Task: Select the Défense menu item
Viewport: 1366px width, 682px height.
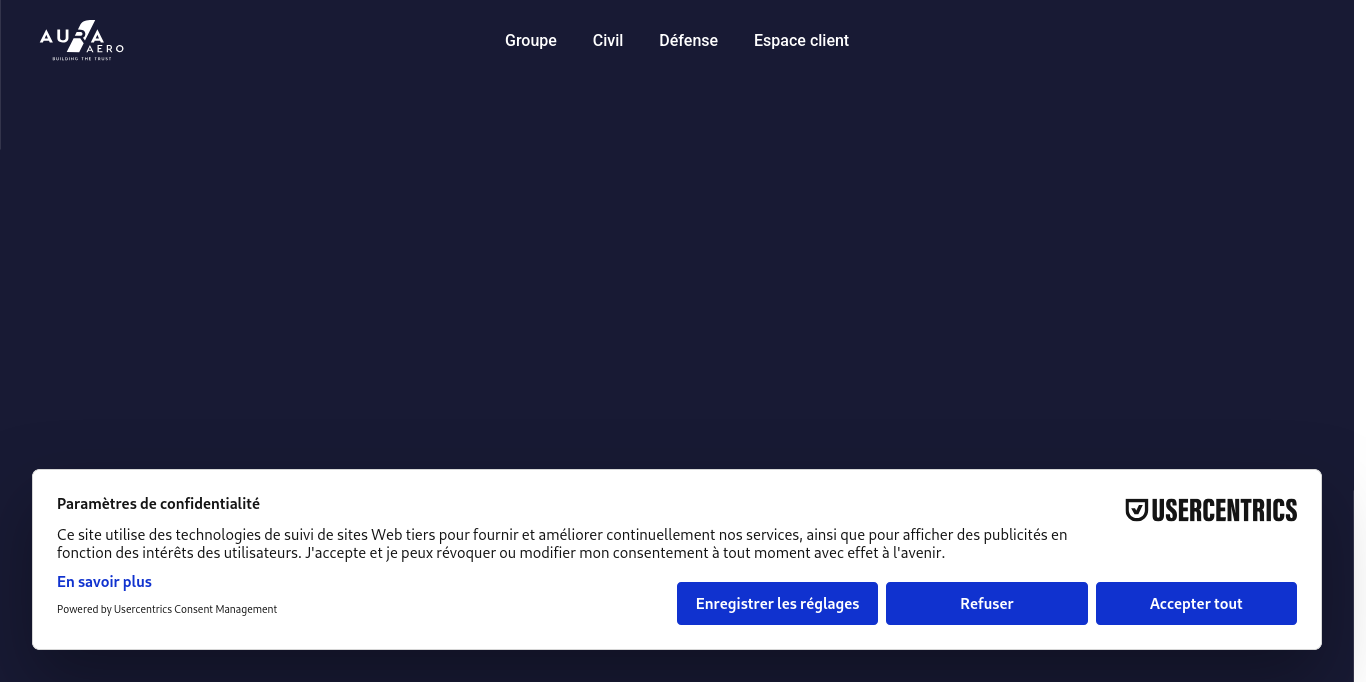Action: pos(688,41)
